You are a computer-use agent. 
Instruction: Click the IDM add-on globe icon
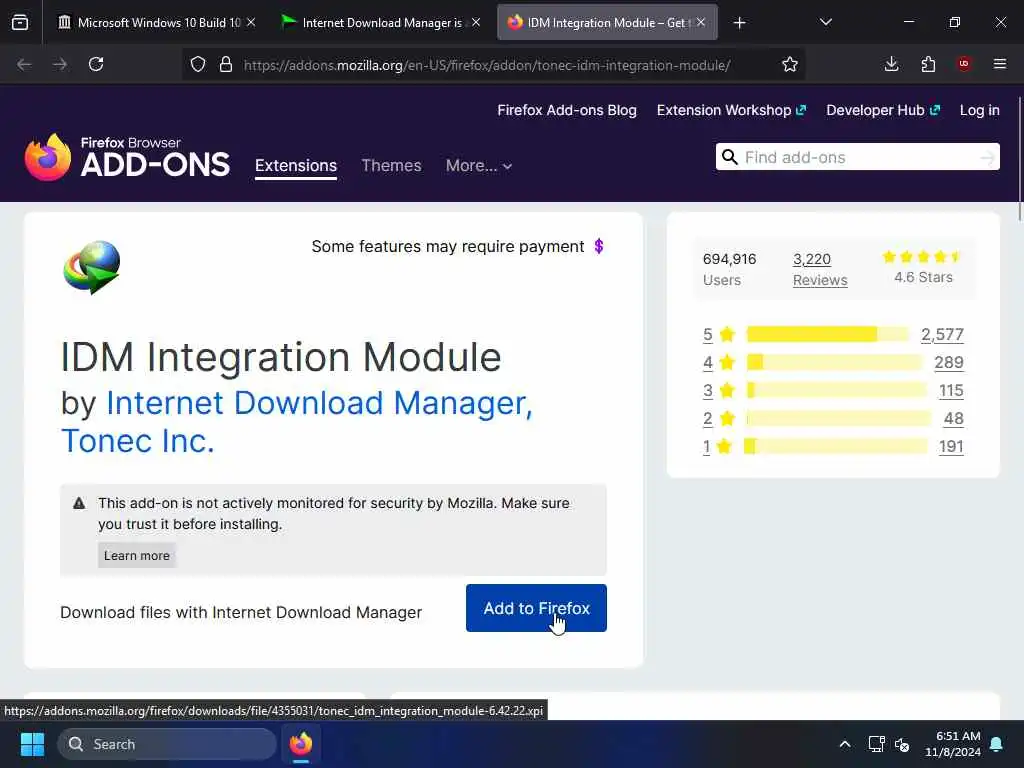pyautogui.click(x=92, y=267)
